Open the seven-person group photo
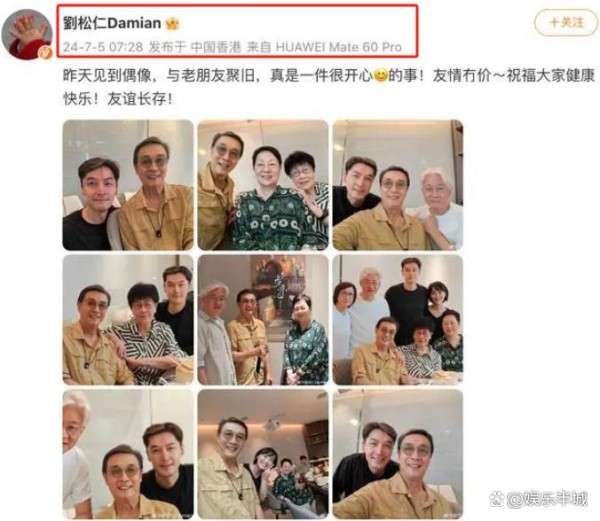 (398, 320)
